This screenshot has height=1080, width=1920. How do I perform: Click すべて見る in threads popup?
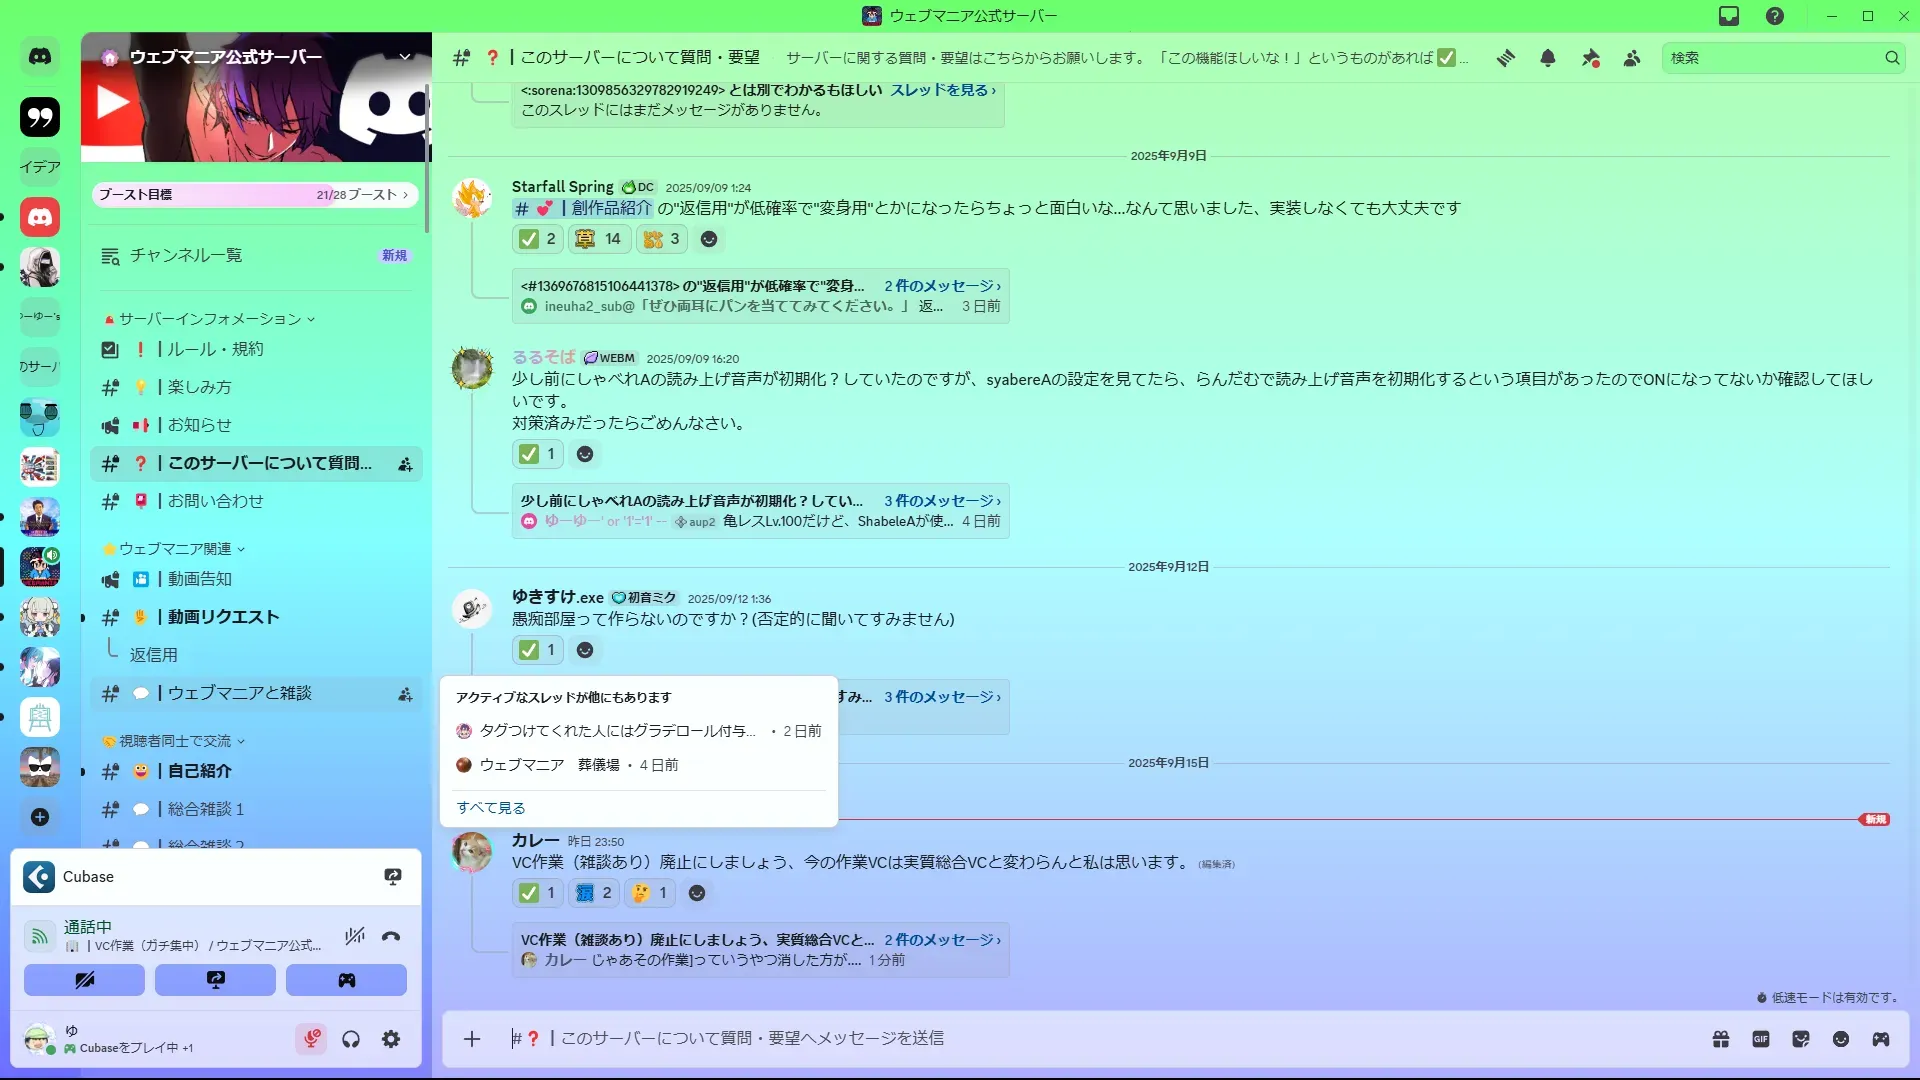pos(490,808)
